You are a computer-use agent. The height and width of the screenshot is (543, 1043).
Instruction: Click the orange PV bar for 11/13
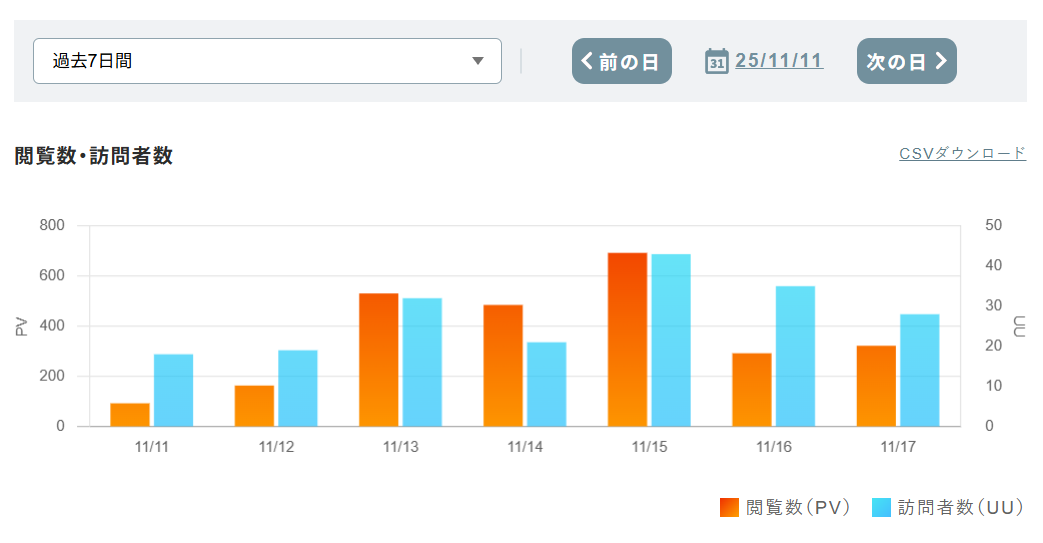379,360
